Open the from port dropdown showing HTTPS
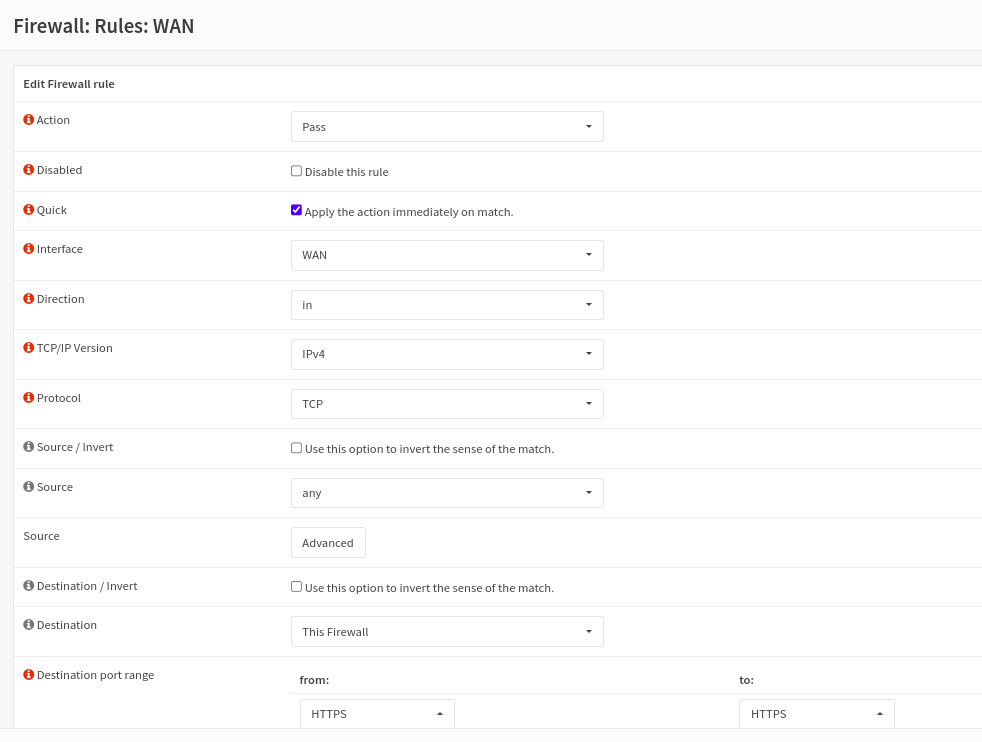The width and height of the screenshot is (982, 742). pos(377,713)
